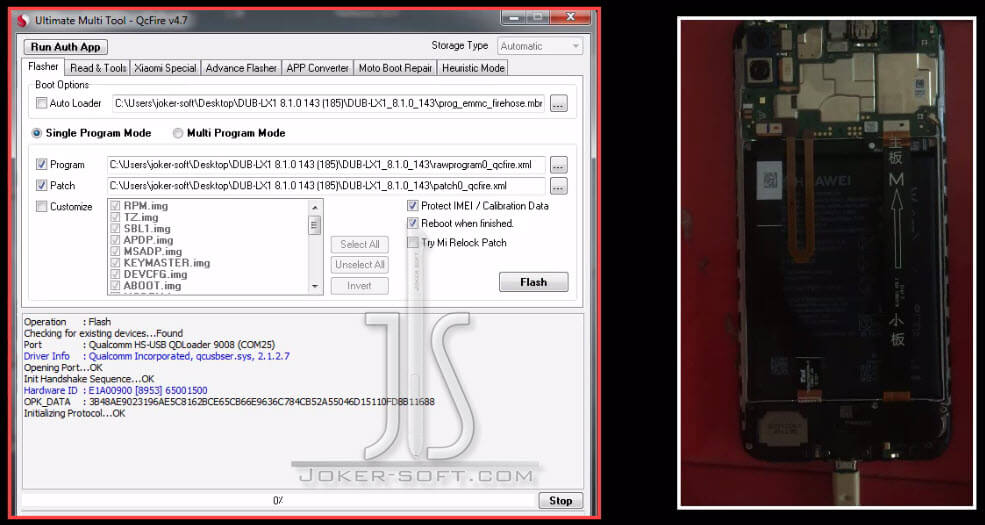Click the Run Auth App button
The image size is (985, 525).
coord(66,46)
